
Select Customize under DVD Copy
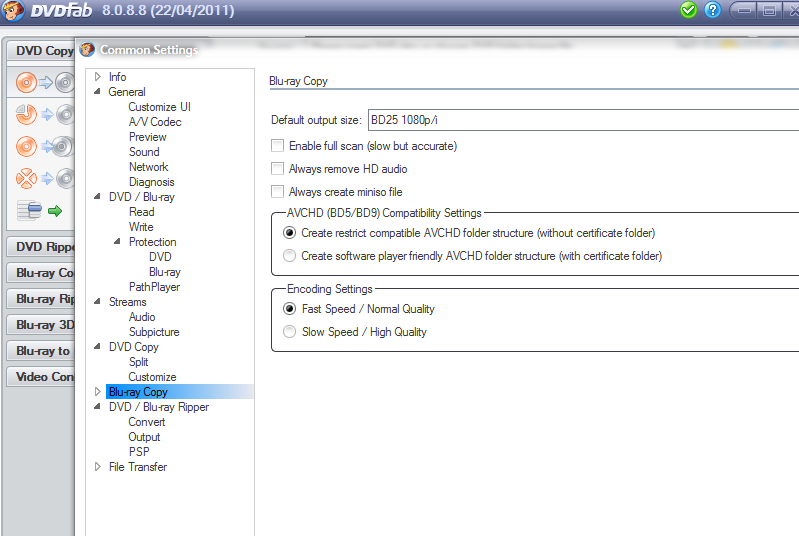[152, 377]
